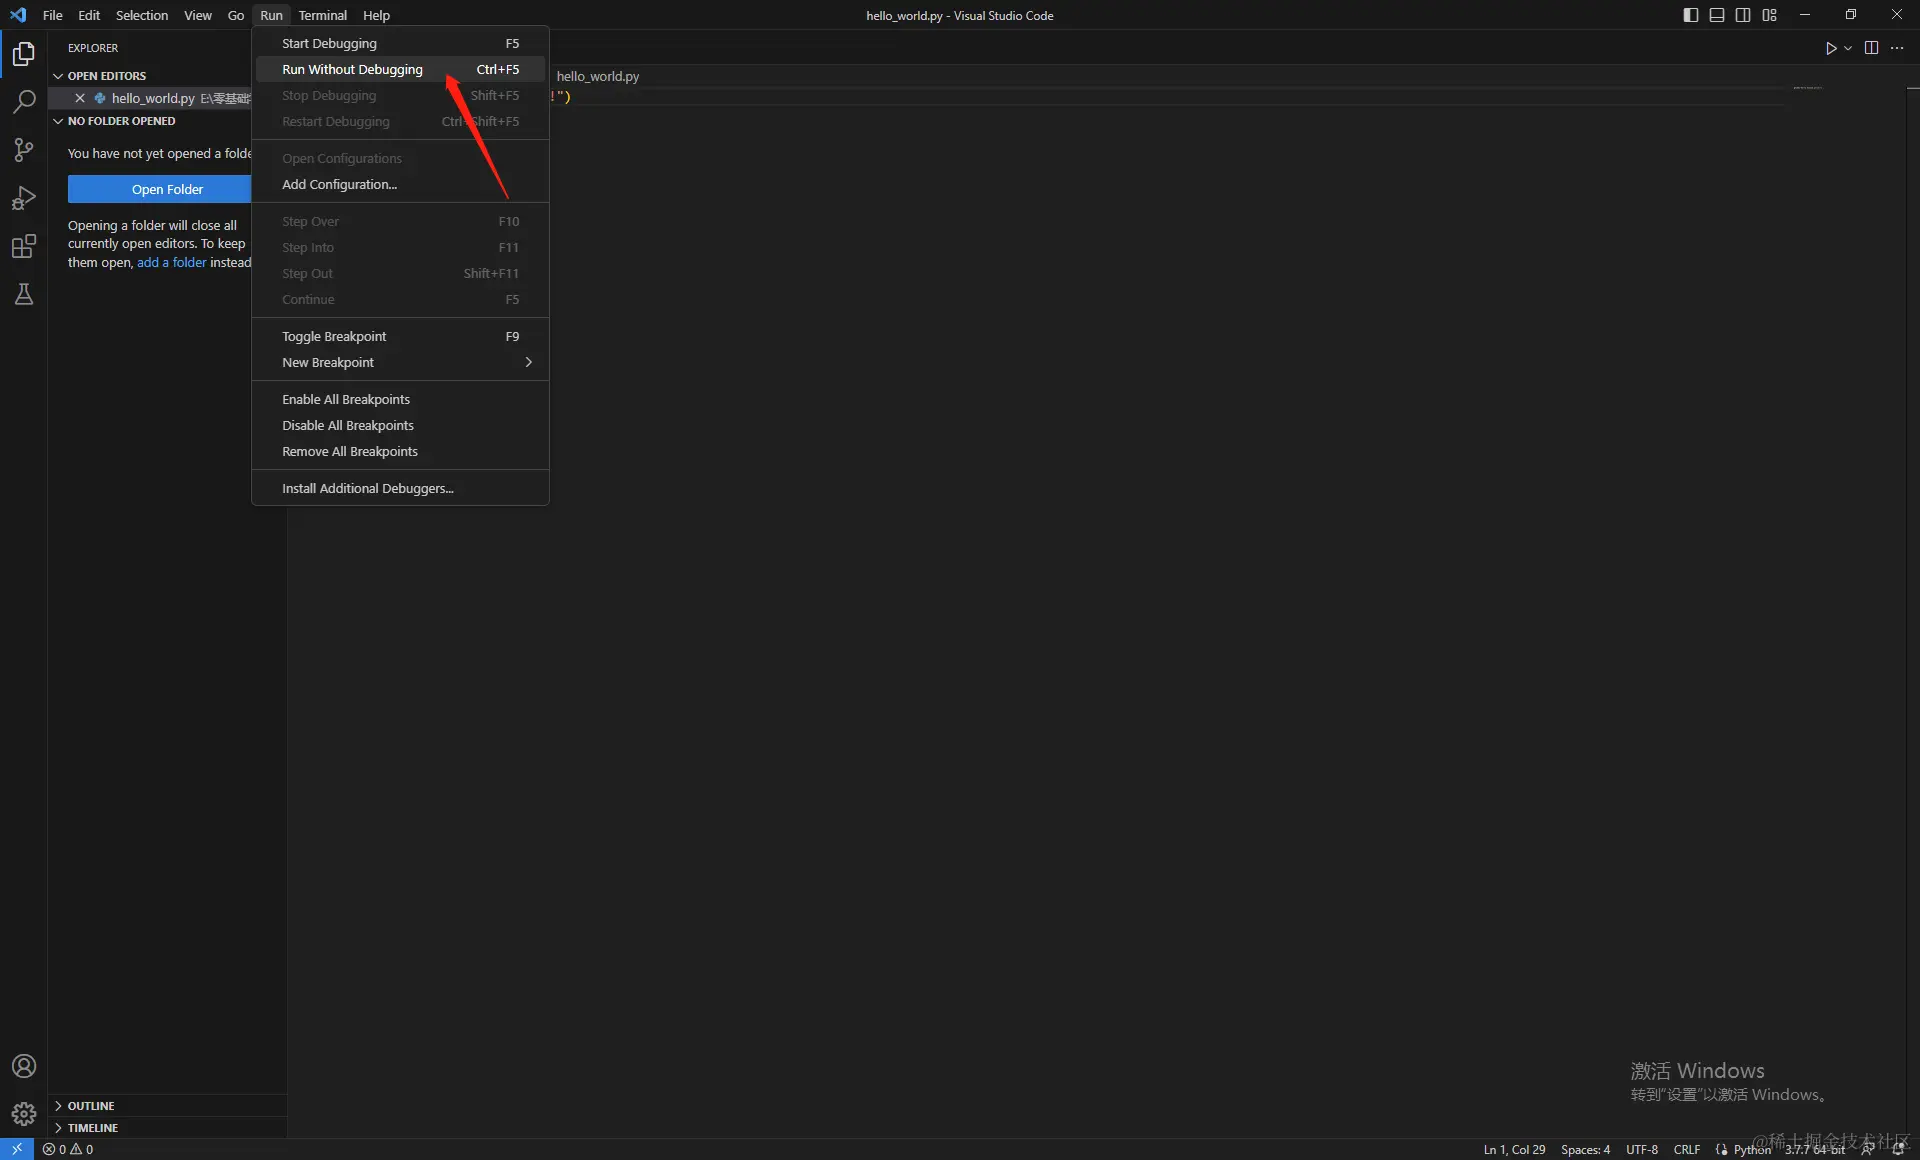The width and height of the screenshot is (1920, 1160).
Task: Toggle Secondary Side Bar layout icon
Action: coord(1743,15)
